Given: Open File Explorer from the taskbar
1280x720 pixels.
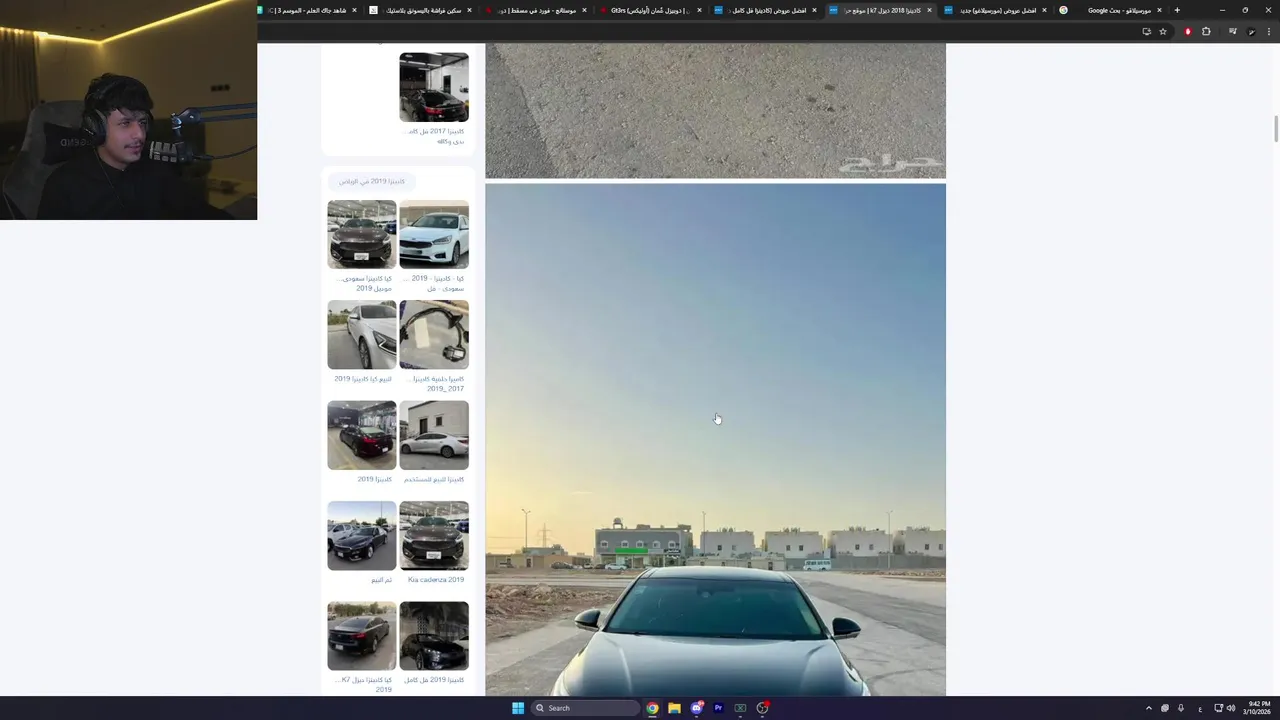Looking at the screenshot, I should pyautogui.click(x=674, y=708).
